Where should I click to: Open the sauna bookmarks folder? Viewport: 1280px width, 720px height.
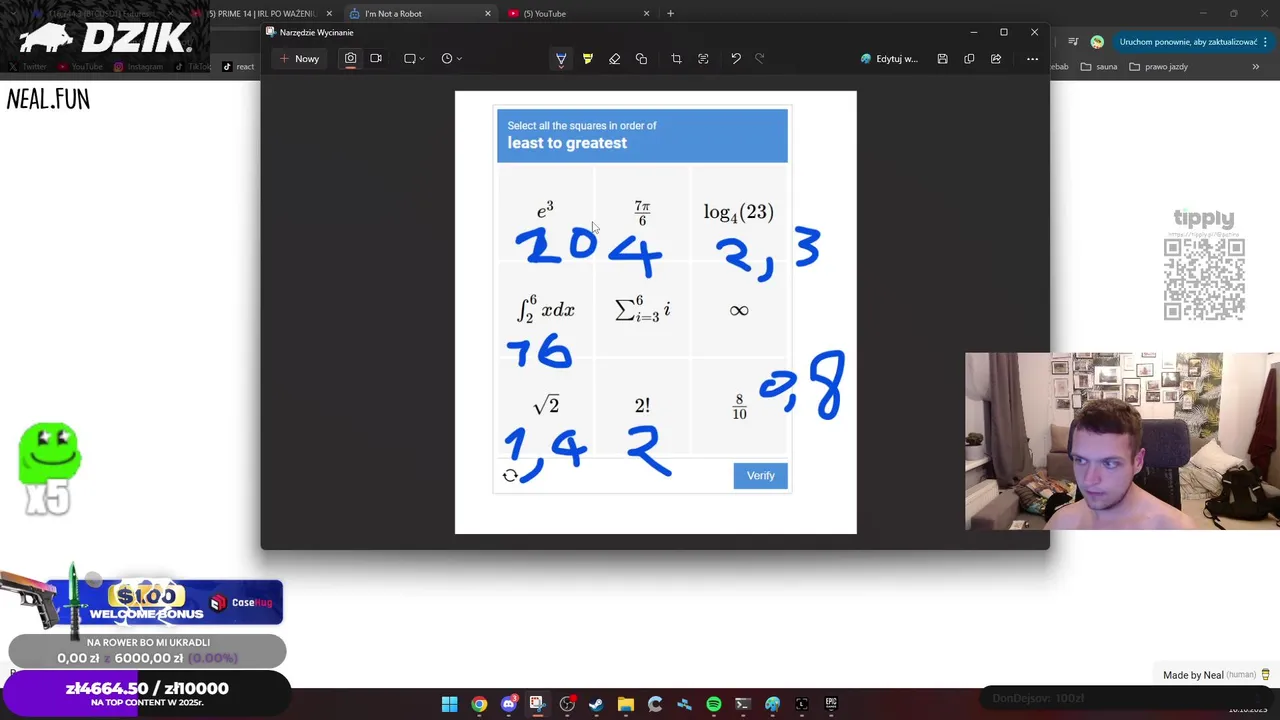[1100, 67]
